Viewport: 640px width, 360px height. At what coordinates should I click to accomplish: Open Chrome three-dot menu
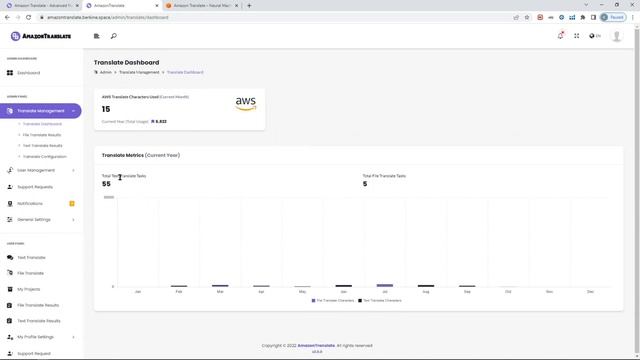pos(633,18)
